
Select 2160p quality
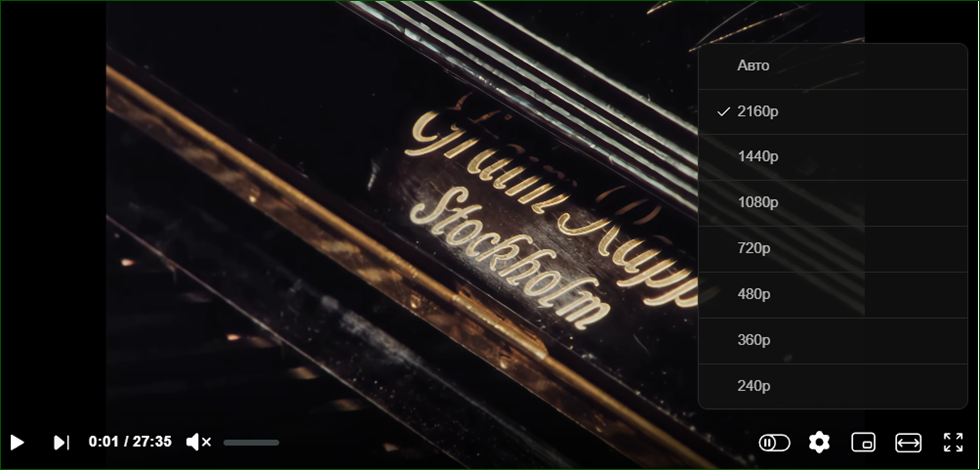832,112
